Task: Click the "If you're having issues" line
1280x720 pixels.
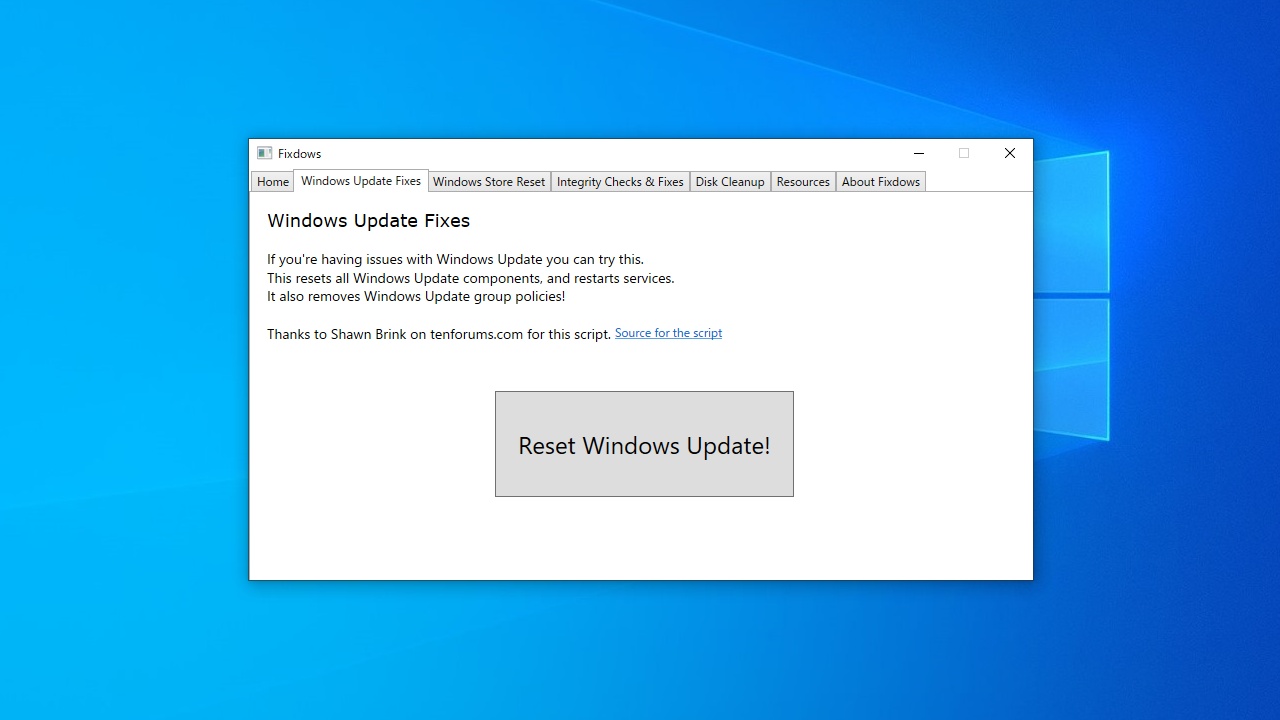Action: [x=455, y=260]
